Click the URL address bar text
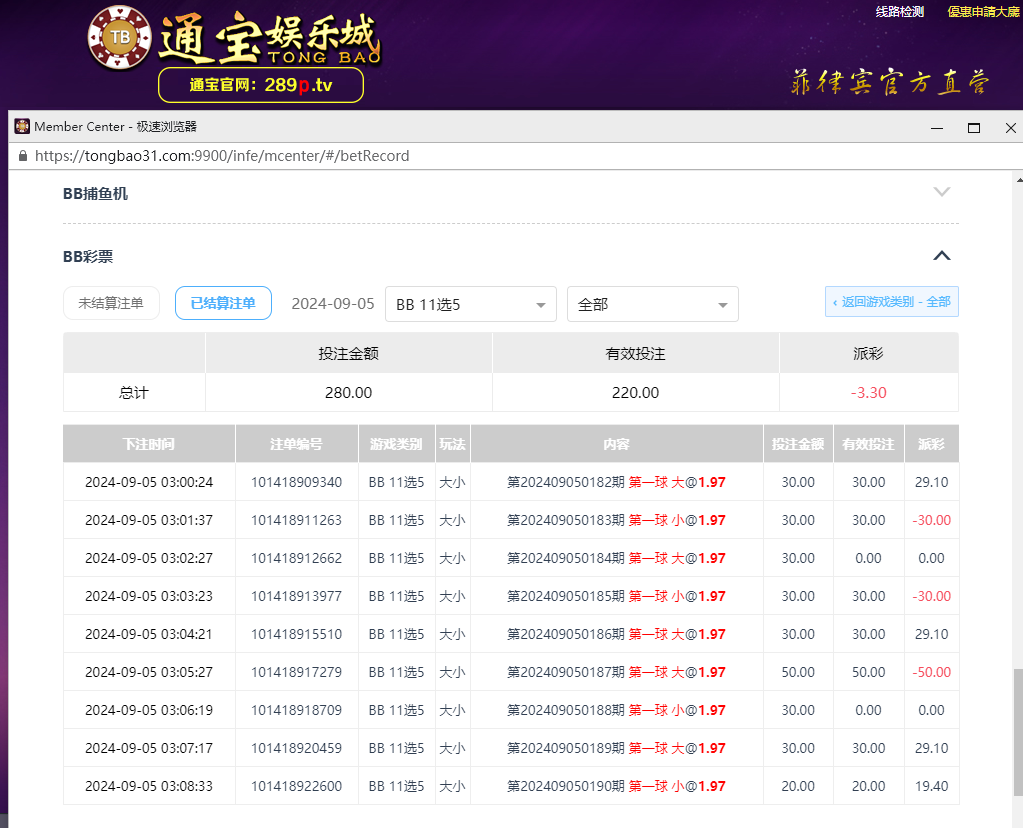This screenshot has height=828, width=1023. coord(222,156)
